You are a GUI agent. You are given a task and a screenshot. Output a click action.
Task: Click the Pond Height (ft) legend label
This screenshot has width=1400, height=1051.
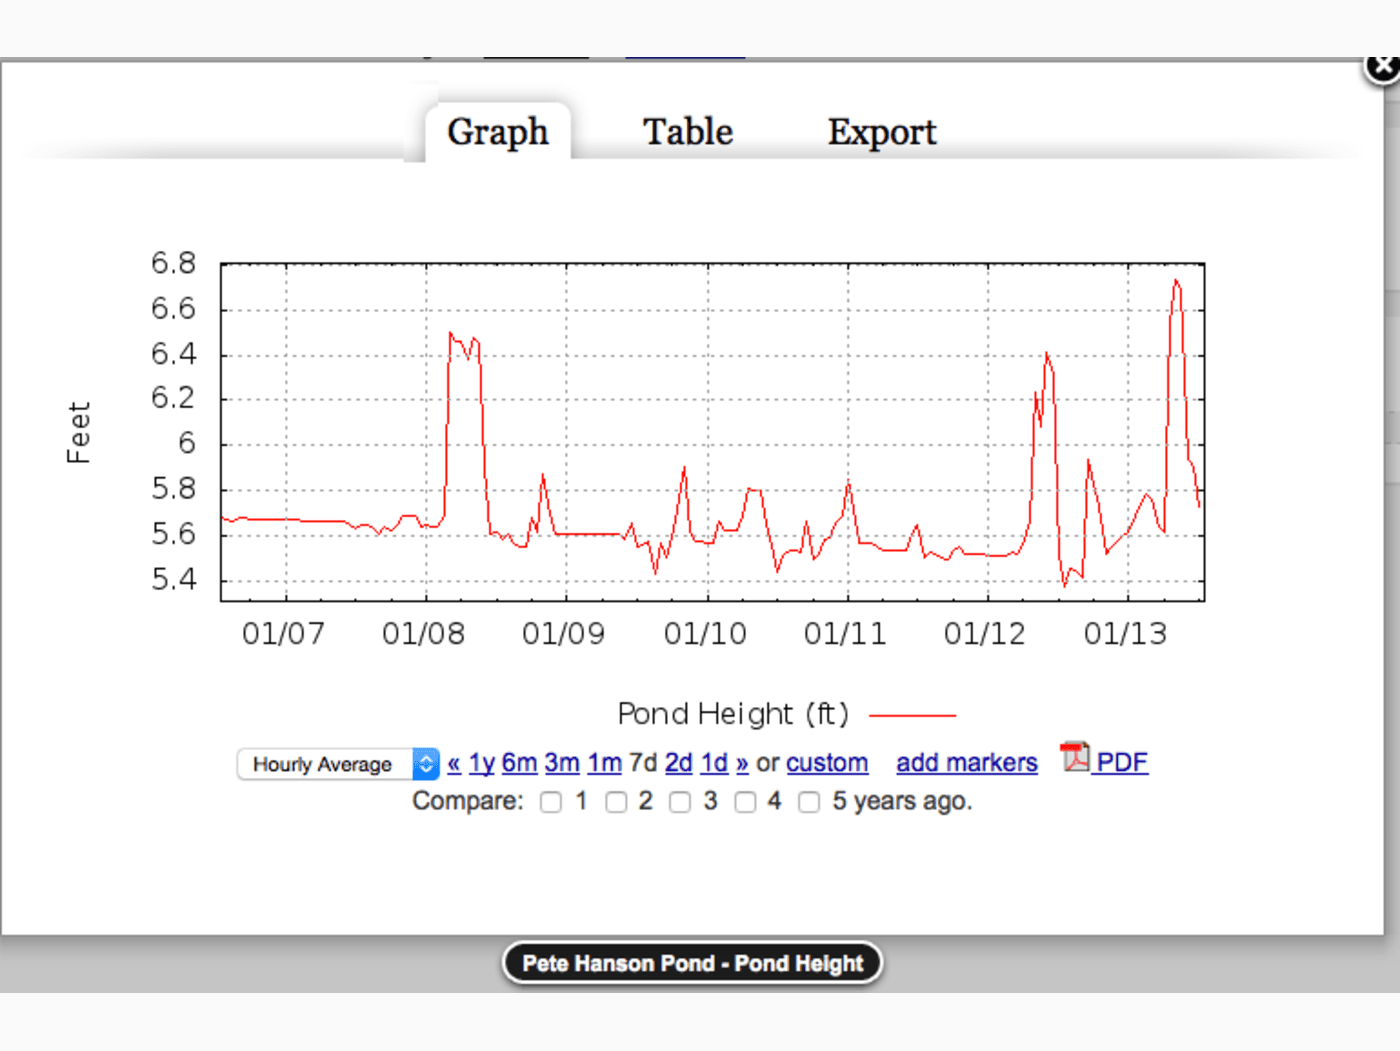[x=733, y=714]
